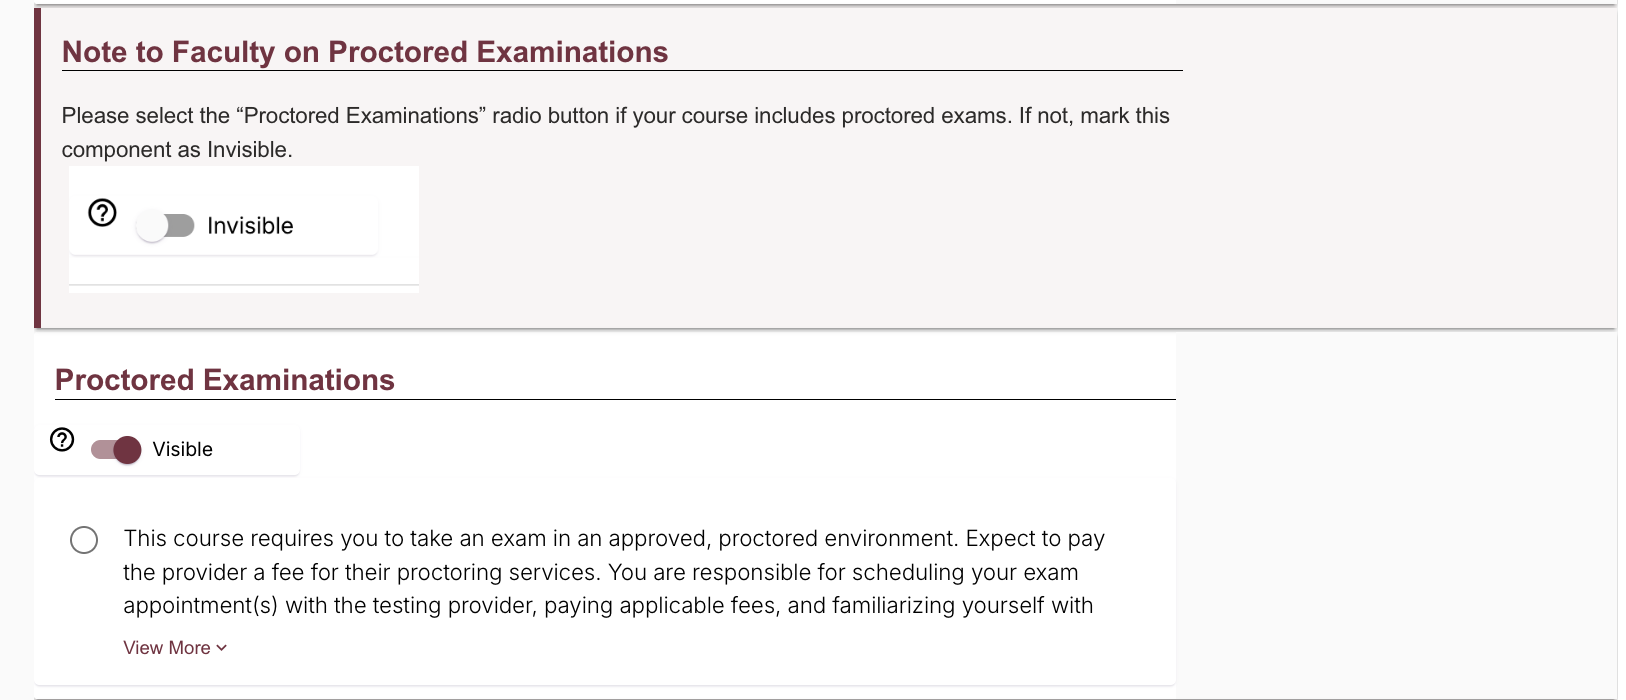Select the proctored exam requirement radio button
This screenshot has width=1626, height=700.
84,540
